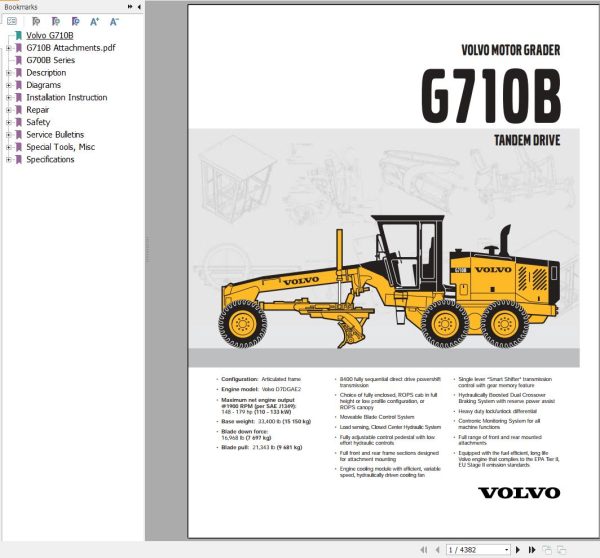Expand the Repair bookmark node
This screenshot has width=600, height=558.
(8, 110)
